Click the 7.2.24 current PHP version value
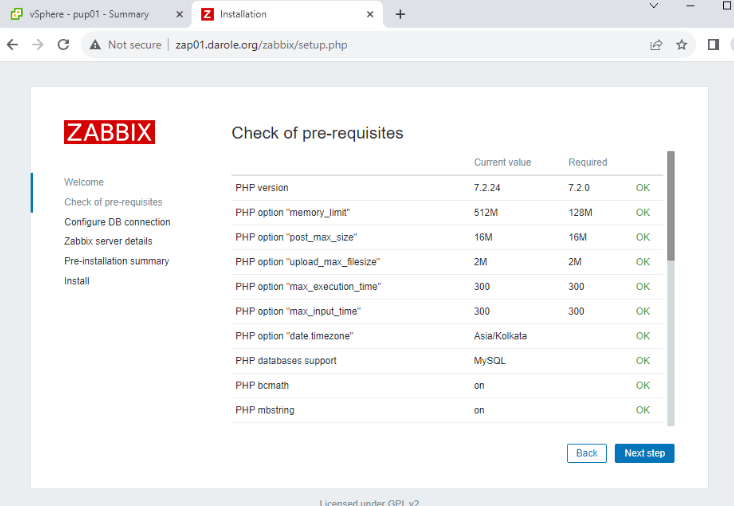Viewport: 734px width, 506px height. [487, 188]
